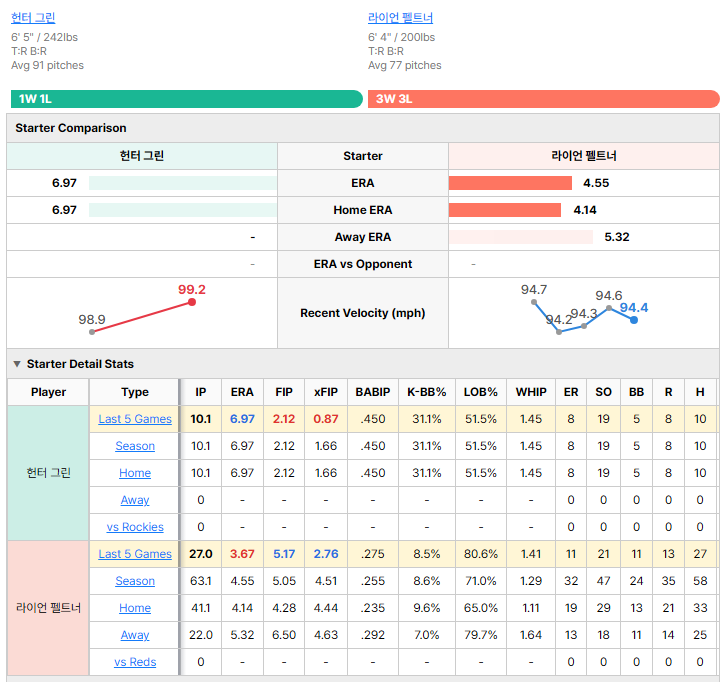Viewport: 726px width, 682px height.
Task: Open Hunter Greene's Season stats link
Action: (x=135, y=446)
